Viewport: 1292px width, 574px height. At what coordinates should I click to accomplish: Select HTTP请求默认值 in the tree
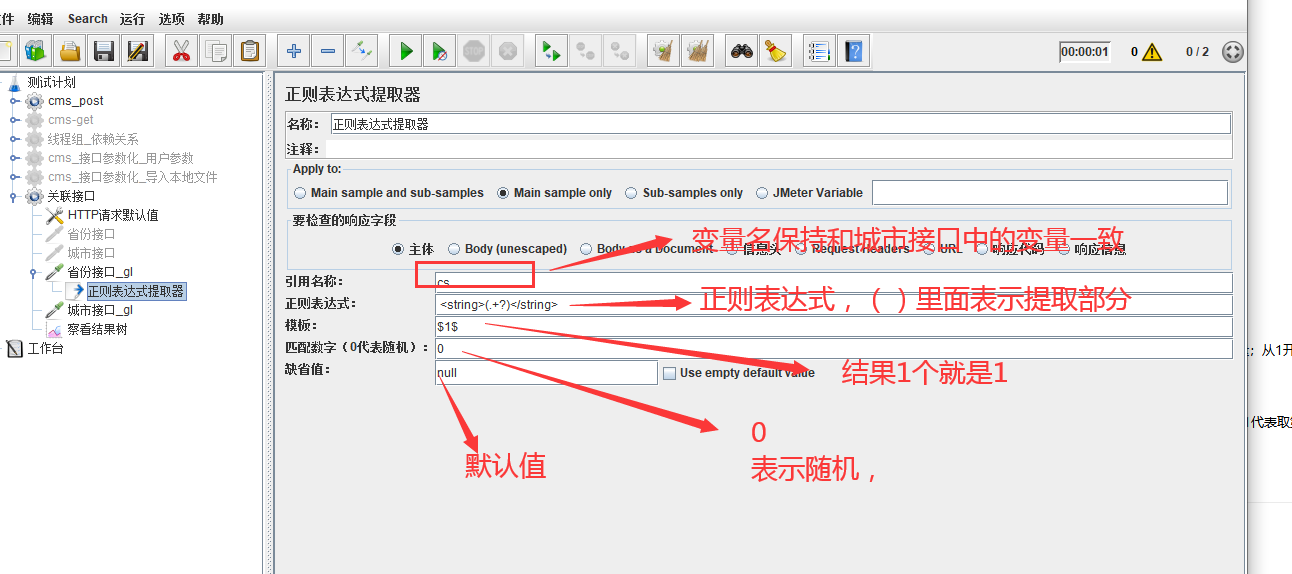pos(113,215)
